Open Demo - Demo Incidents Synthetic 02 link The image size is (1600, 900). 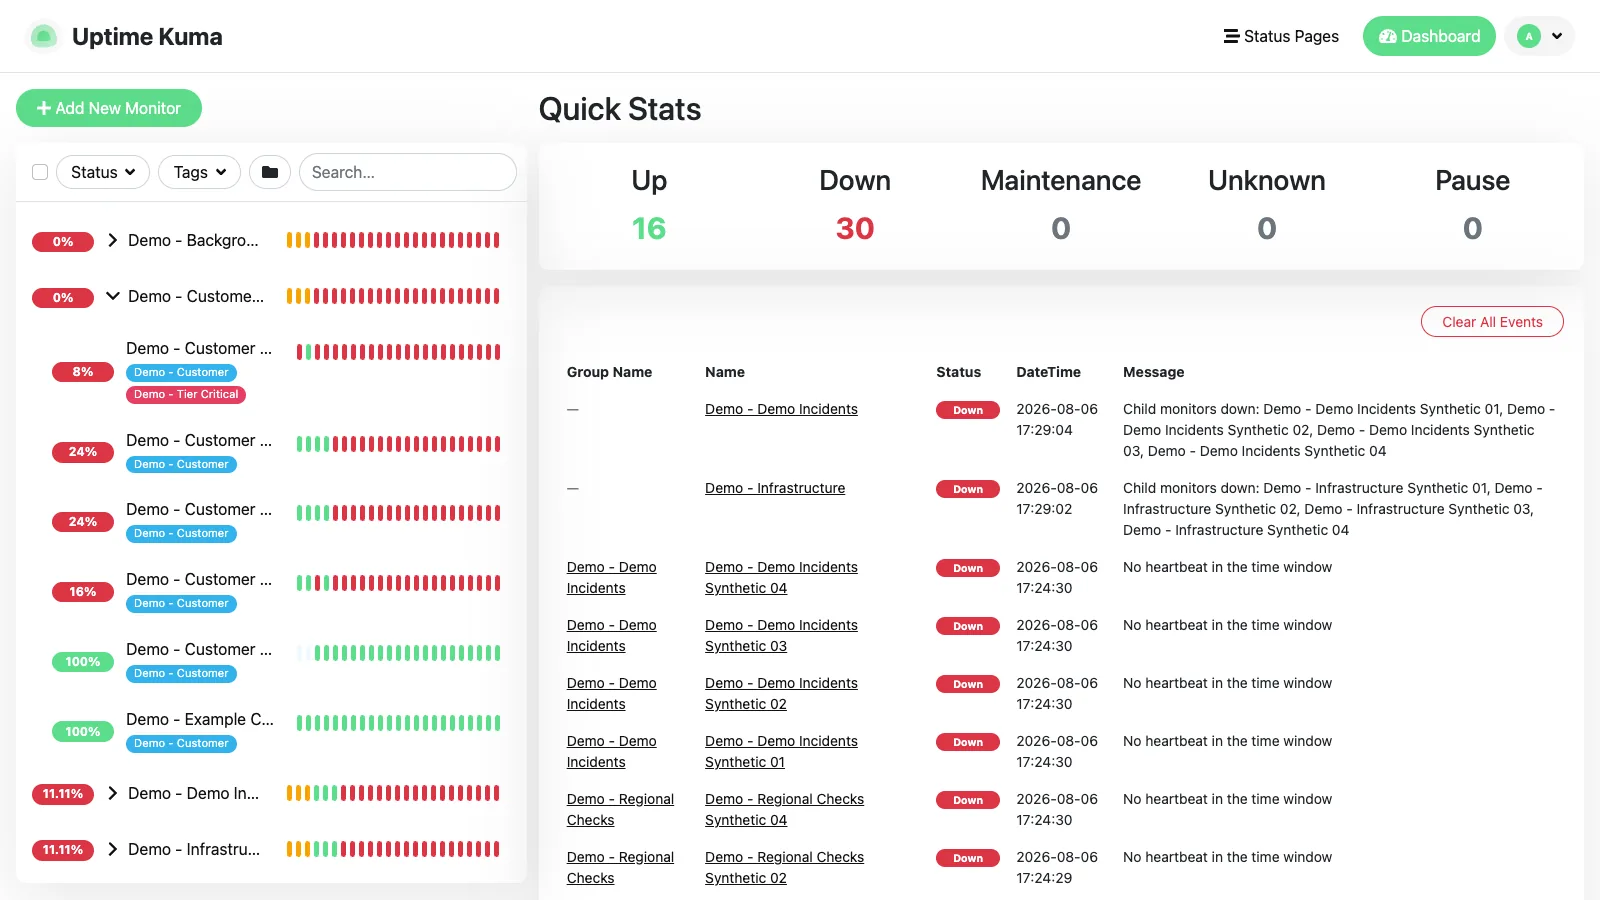[x=781, y=694]
